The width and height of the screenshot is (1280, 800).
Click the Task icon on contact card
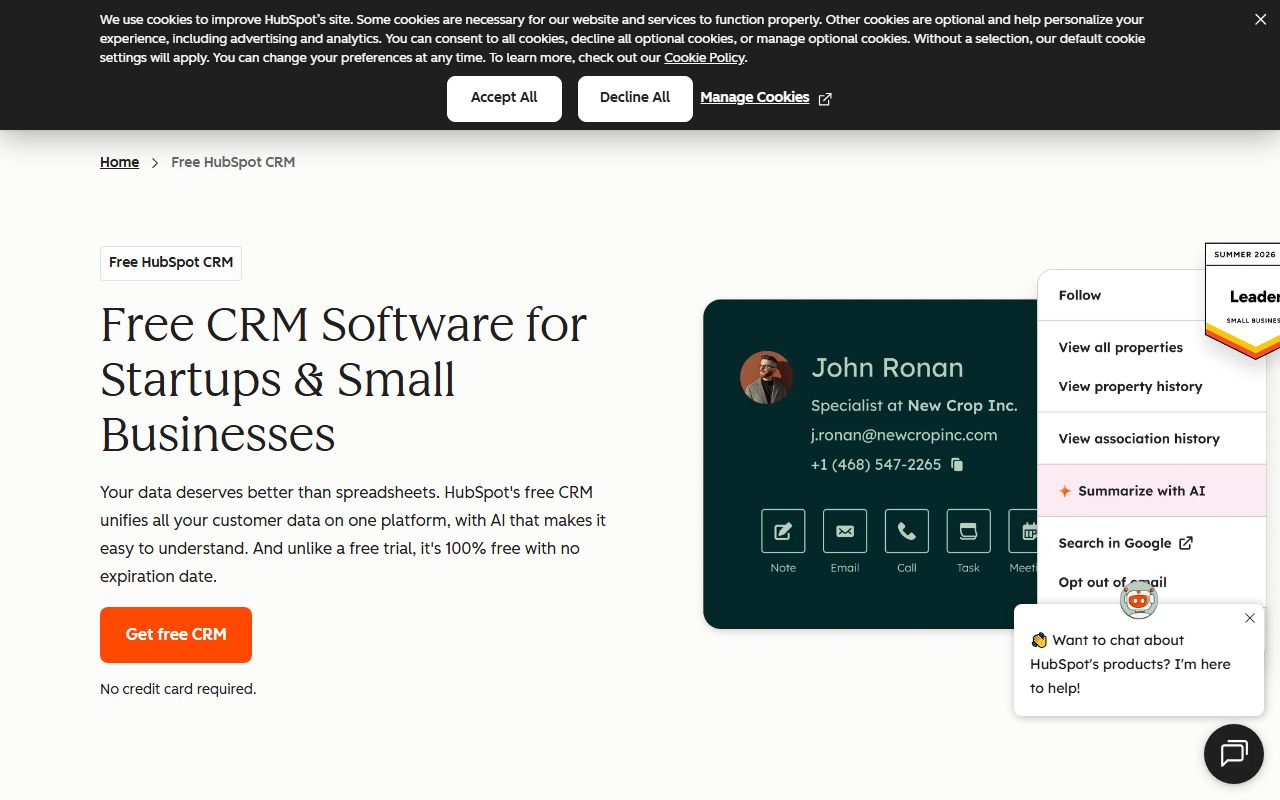coord(968,531)
